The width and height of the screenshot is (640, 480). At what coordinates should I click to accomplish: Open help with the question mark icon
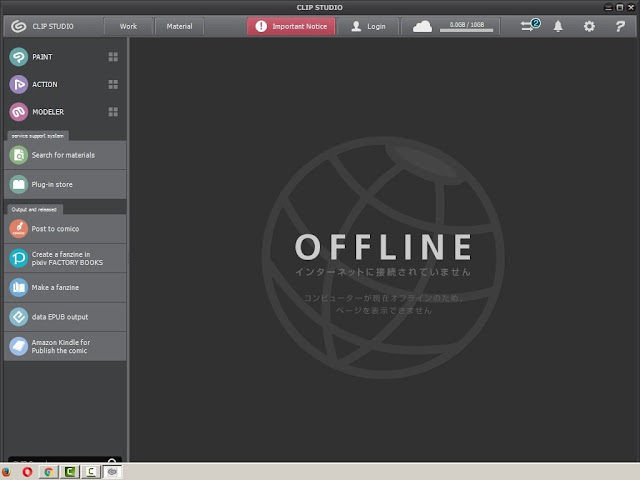(x=620, y=27)
